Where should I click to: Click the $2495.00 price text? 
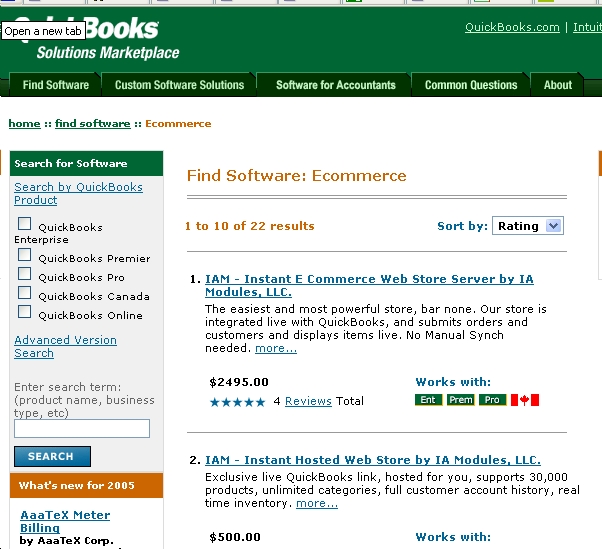(239, 382)
